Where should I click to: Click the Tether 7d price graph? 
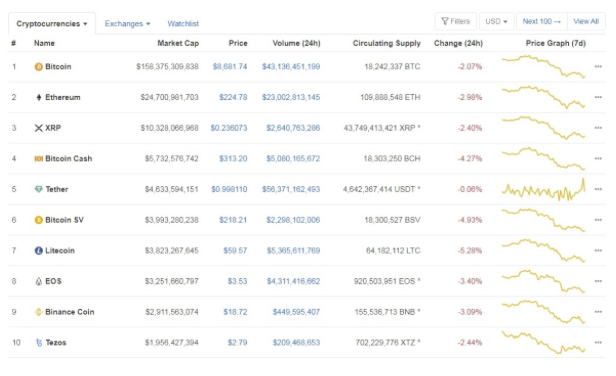tap(544, 189)
